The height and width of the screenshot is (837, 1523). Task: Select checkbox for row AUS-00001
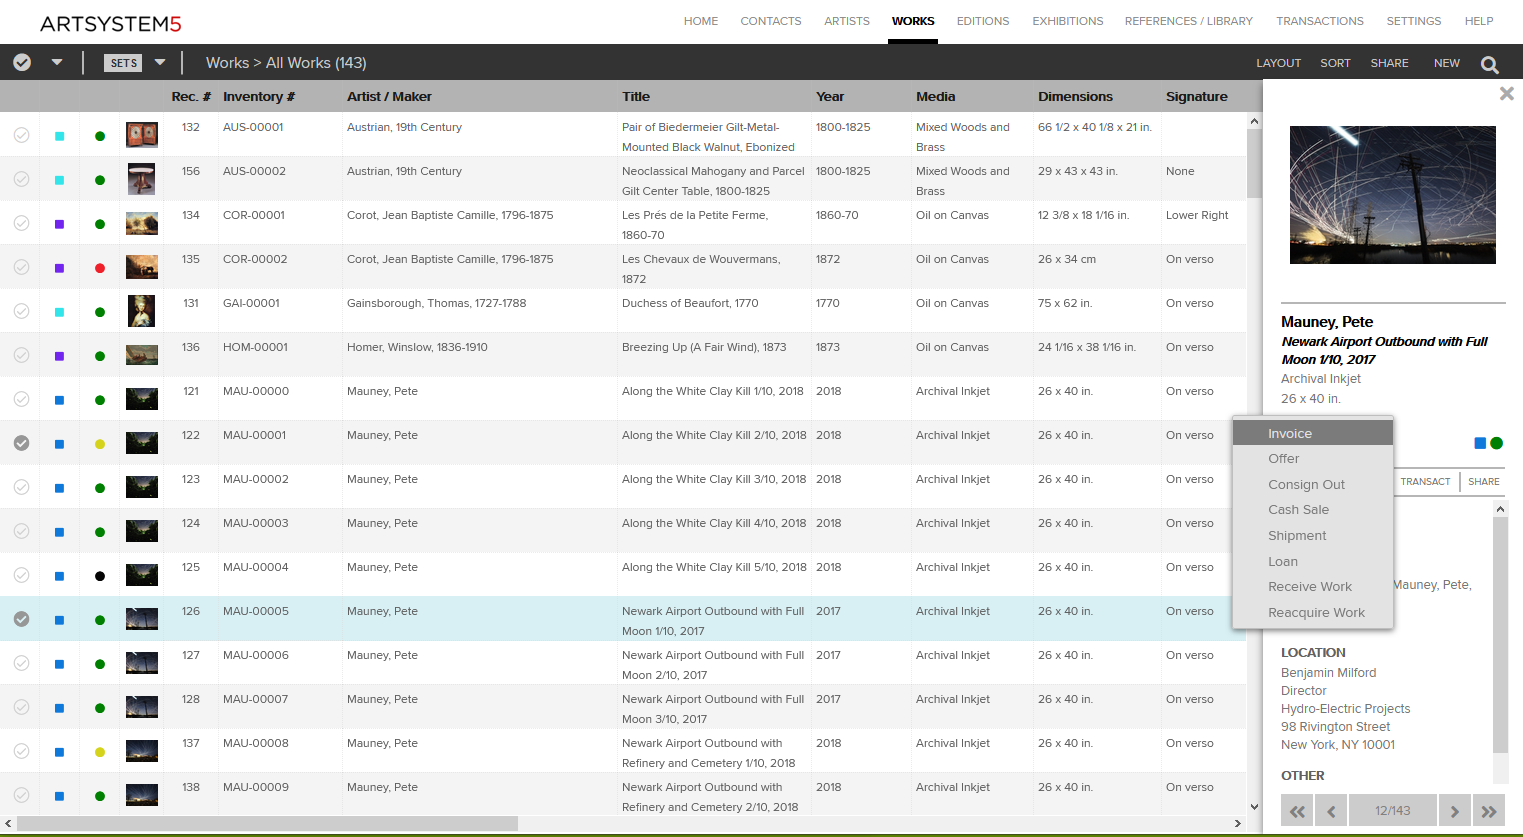click(x=21, y=135)
